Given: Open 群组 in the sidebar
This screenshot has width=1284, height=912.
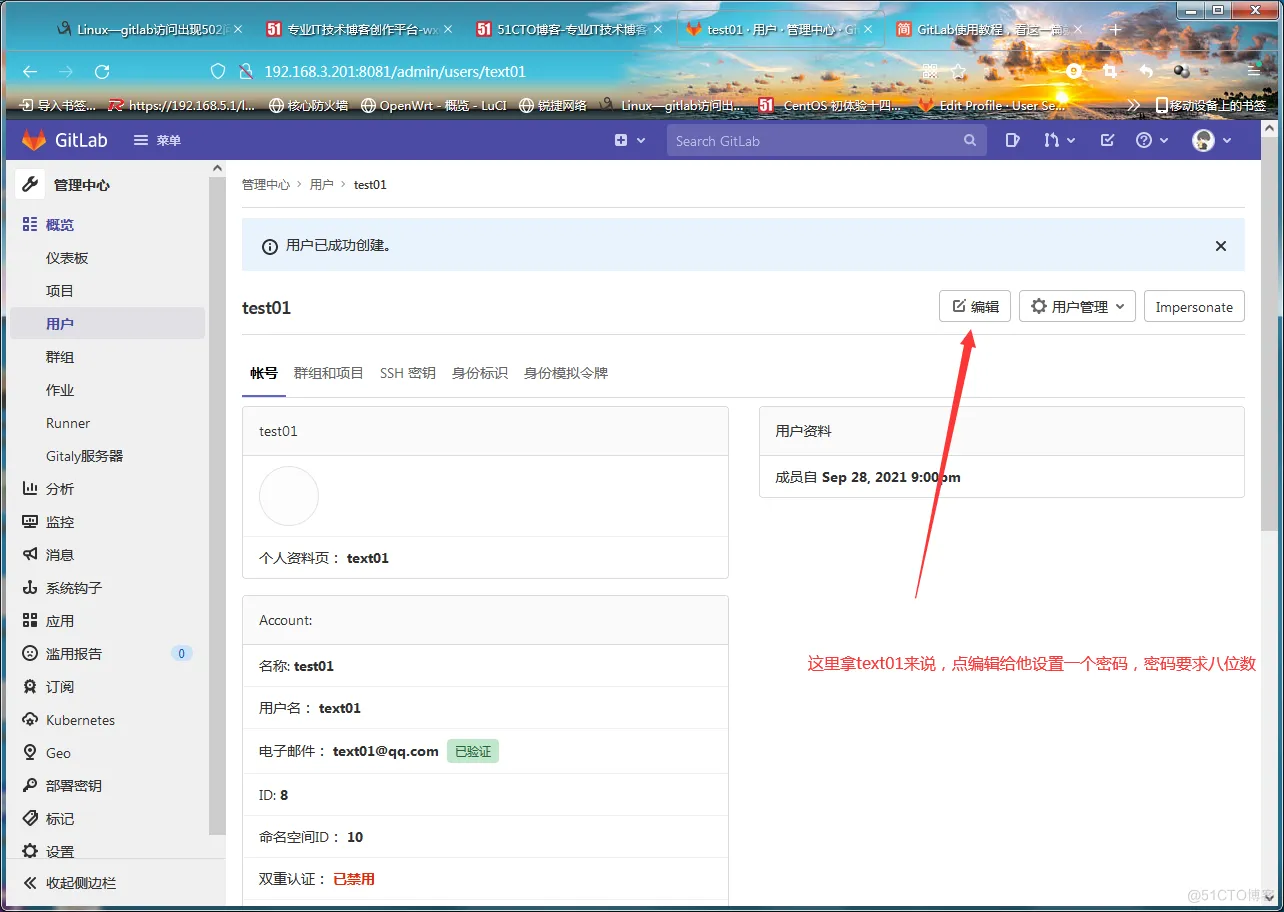Looking at the screenshot, I should click(x=60, y=357).
